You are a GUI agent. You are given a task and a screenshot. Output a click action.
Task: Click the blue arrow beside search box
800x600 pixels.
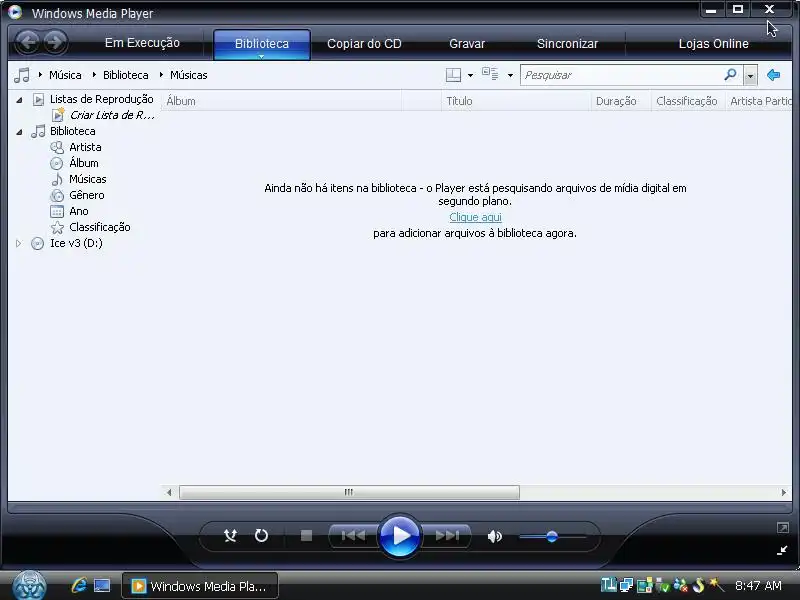(773, 75)
